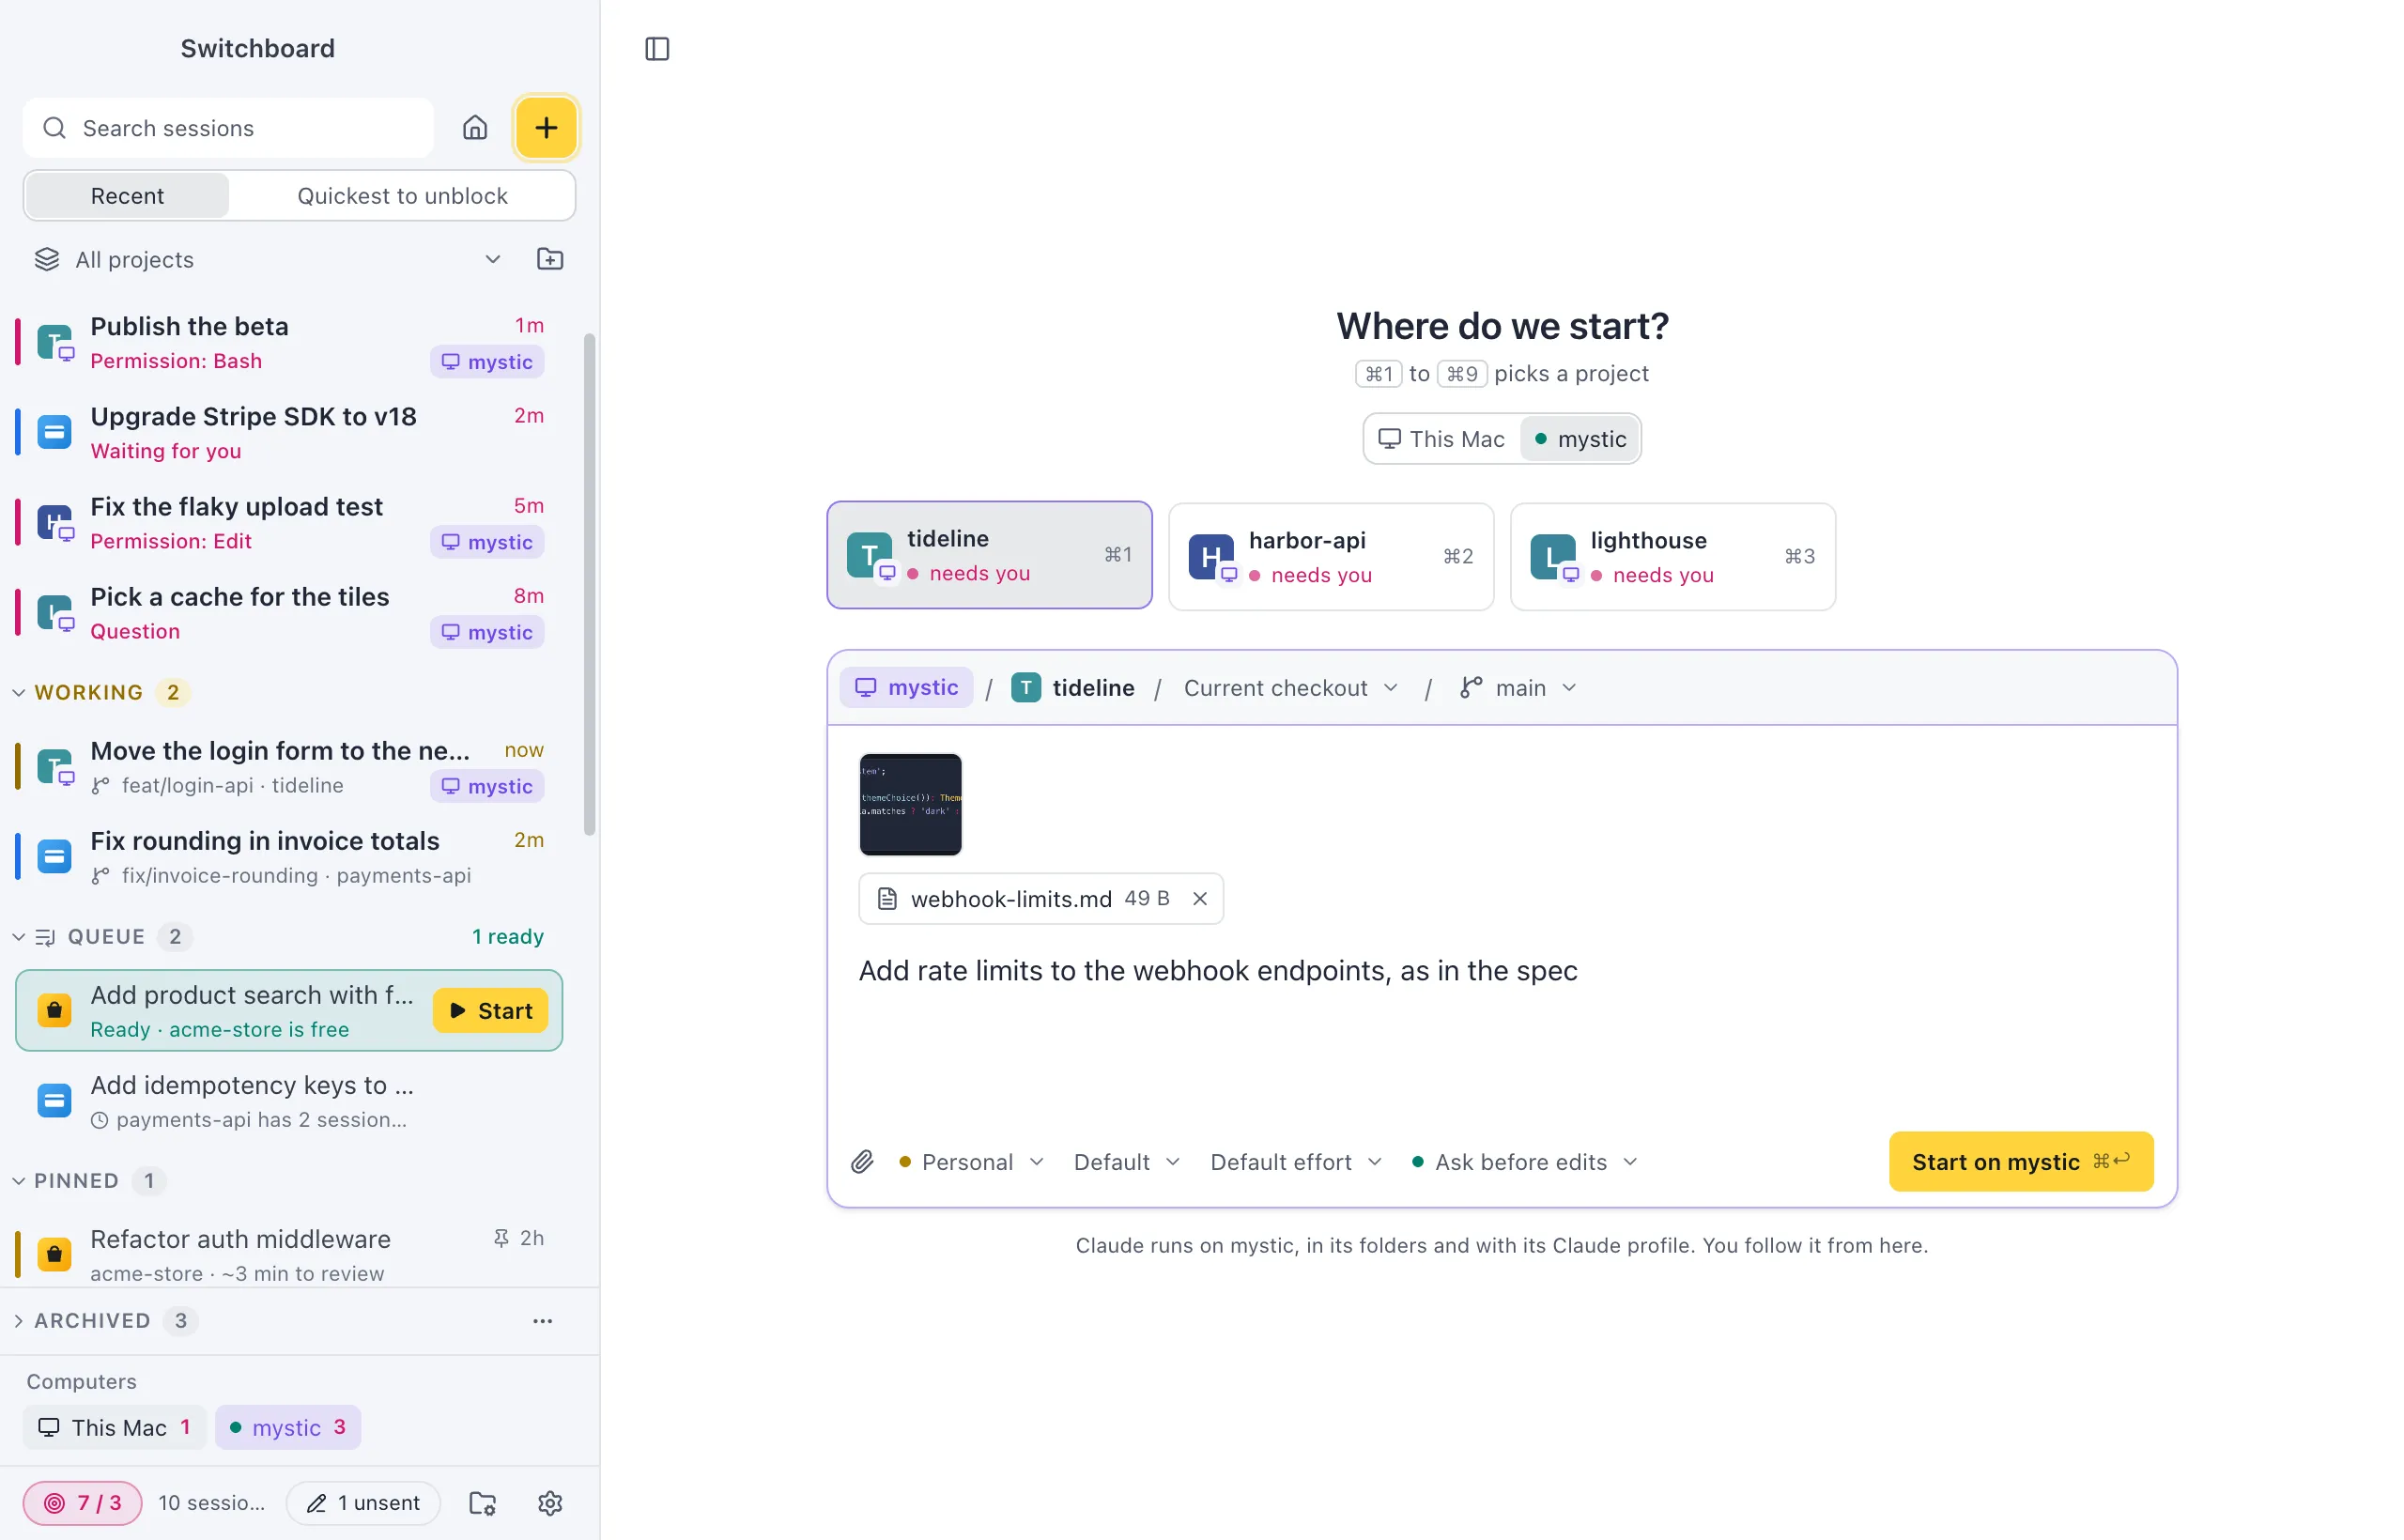Switch to Quickest to unblock tab
The height and width of the screenshot is (1540, 2404).
(402, 196)
